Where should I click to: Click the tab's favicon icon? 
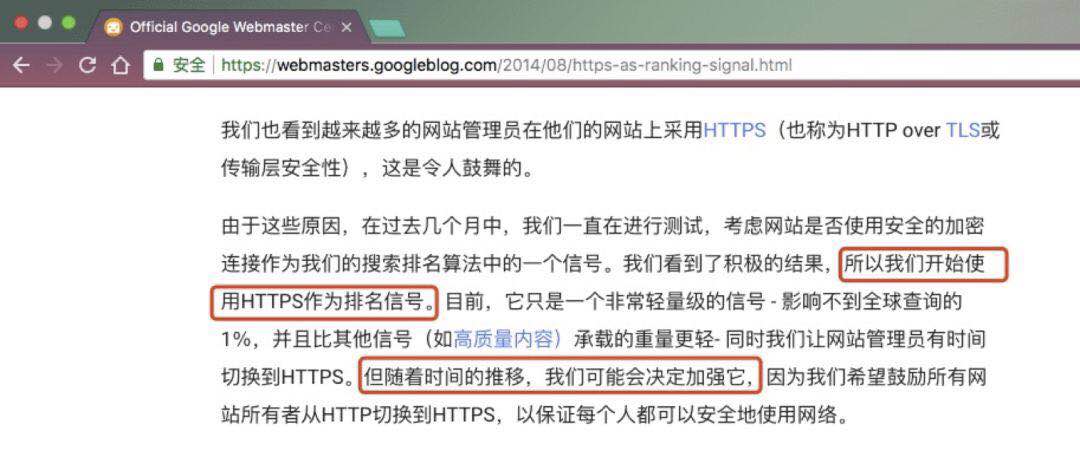[x=113, y=28]
